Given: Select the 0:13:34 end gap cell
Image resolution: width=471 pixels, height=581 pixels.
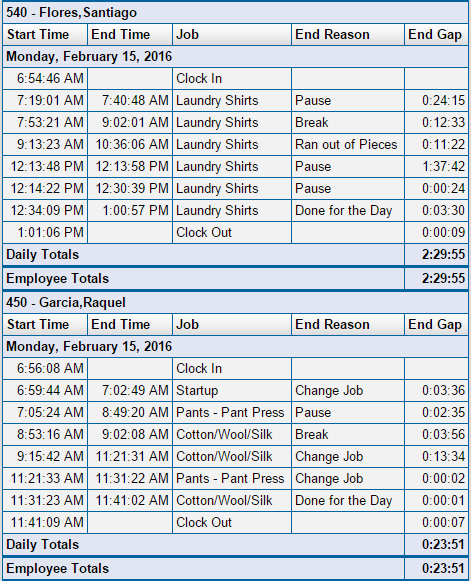Looking at the screenshot, I should 436,456.
